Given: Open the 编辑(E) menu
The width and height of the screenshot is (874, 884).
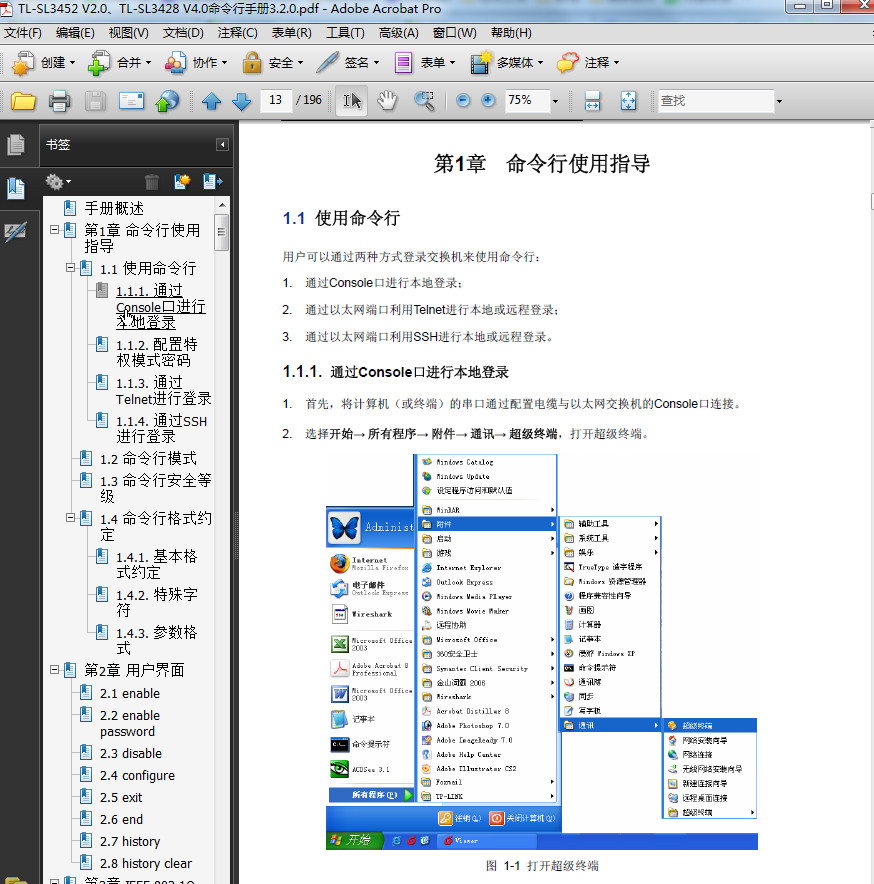Looking at the screenshot, I should click(x=75, y=33).
